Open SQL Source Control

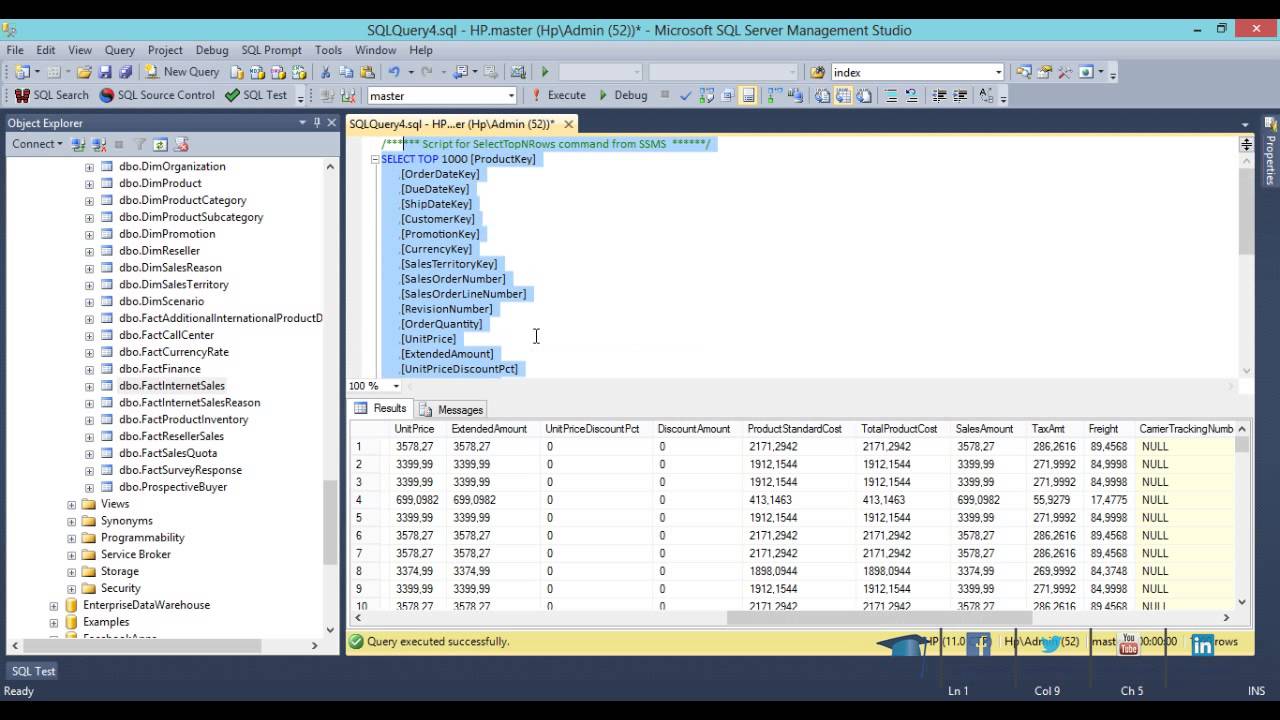157,95
